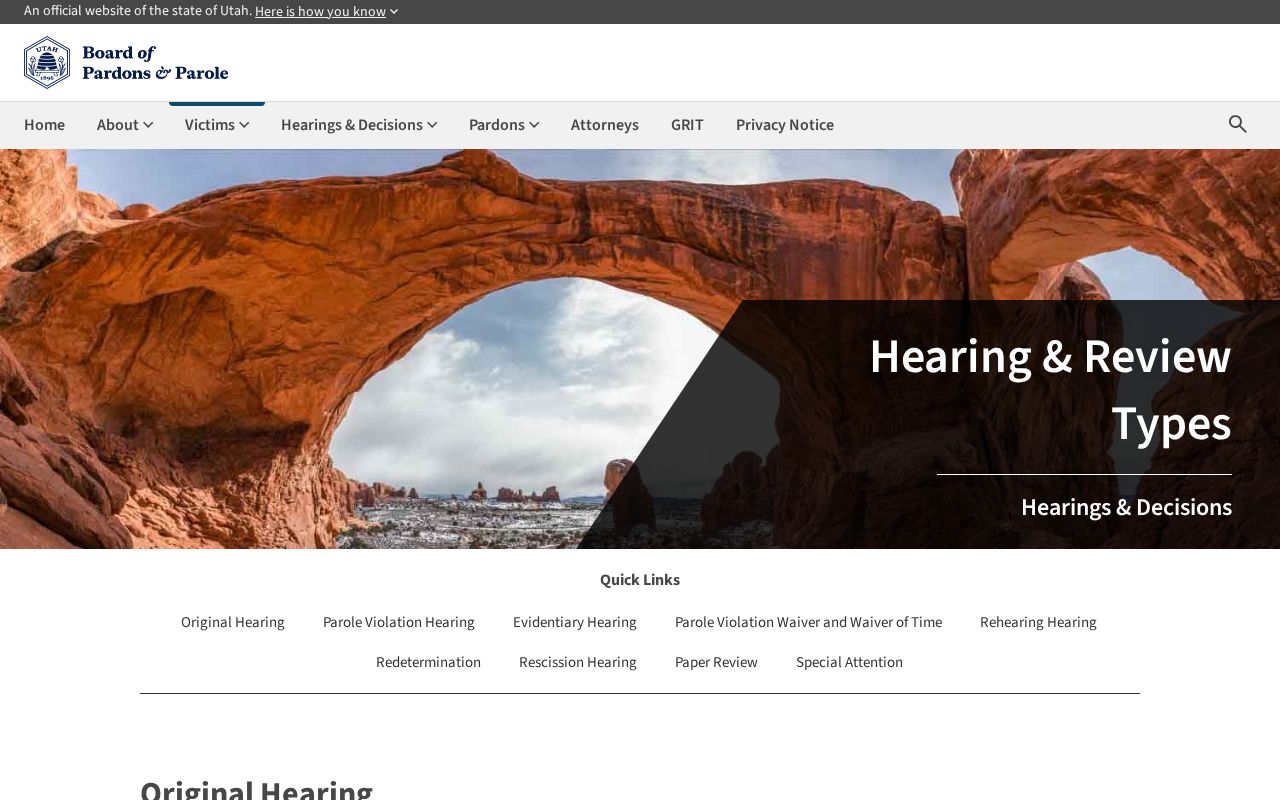
Task: Open the Hearings & Decisions menu label
Action: (x=352, y=125)
